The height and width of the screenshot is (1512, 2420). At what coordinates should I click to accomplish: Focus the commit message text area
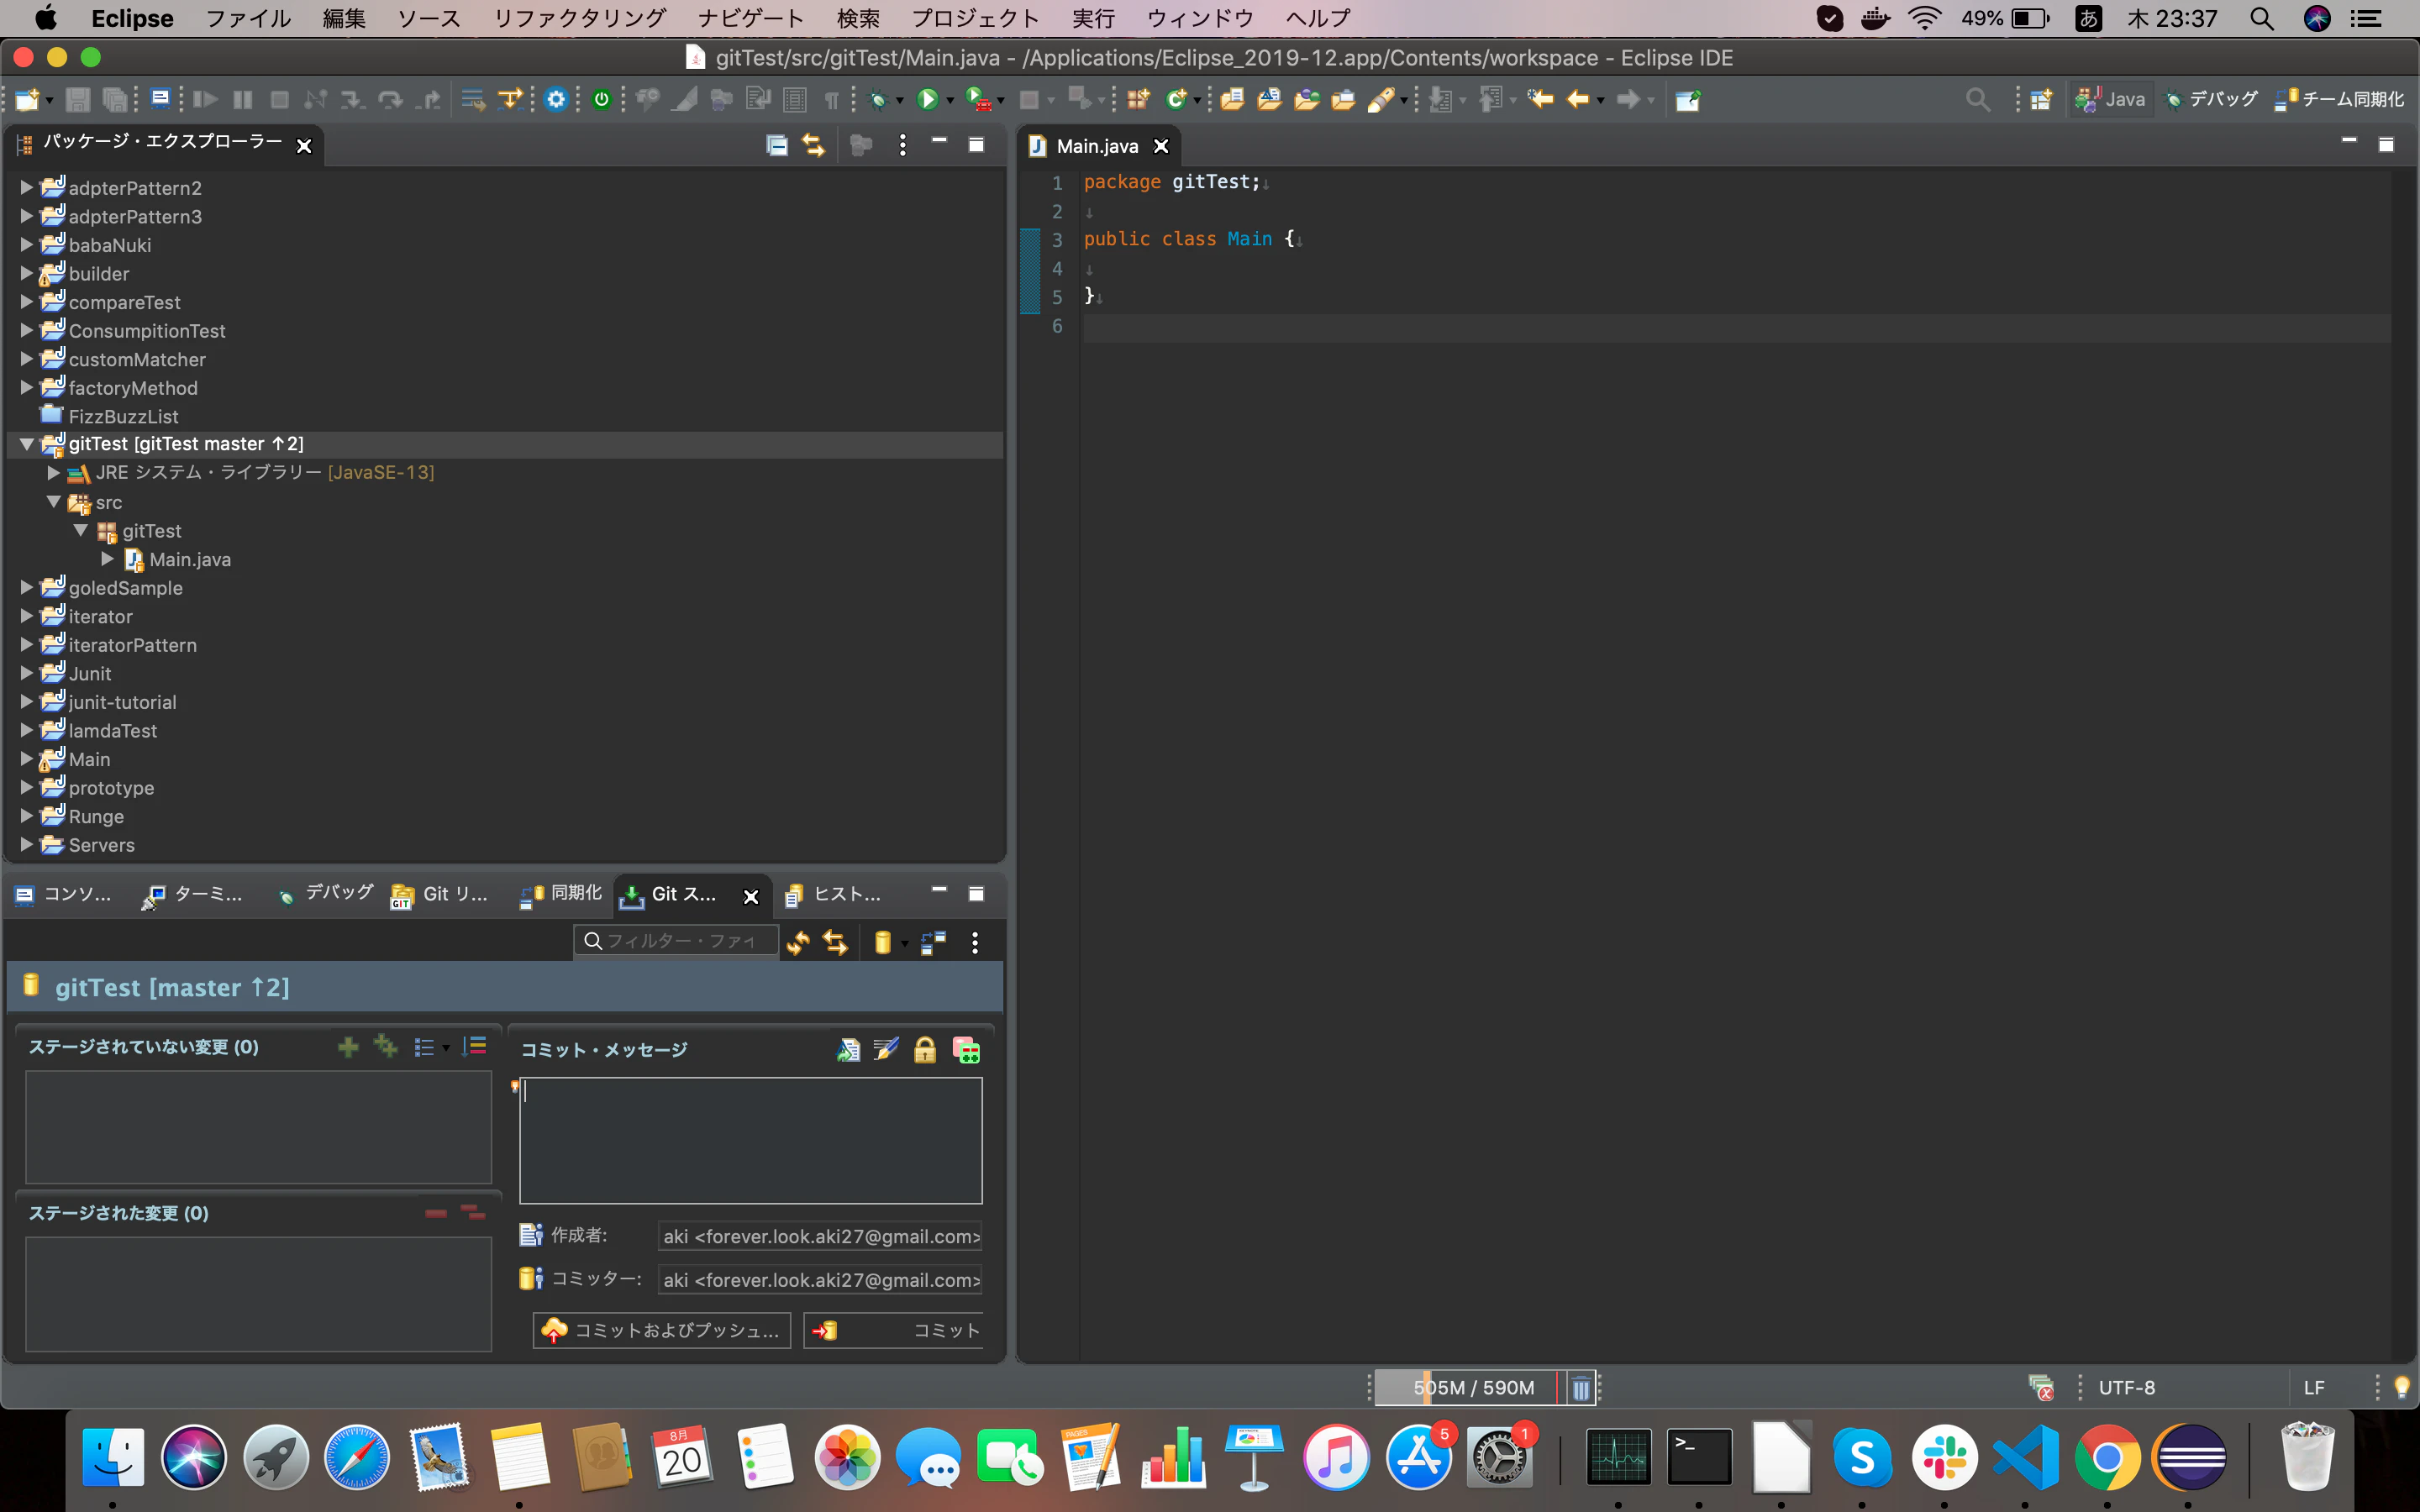pos(751,1140)
